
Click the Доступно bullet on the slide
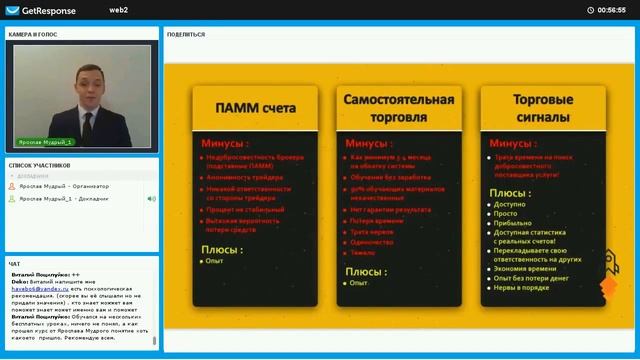point(509,204)
